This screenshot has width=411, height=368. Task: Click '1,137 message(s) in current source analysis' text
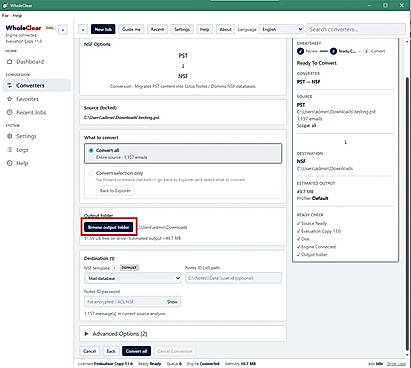coord(125,314)
